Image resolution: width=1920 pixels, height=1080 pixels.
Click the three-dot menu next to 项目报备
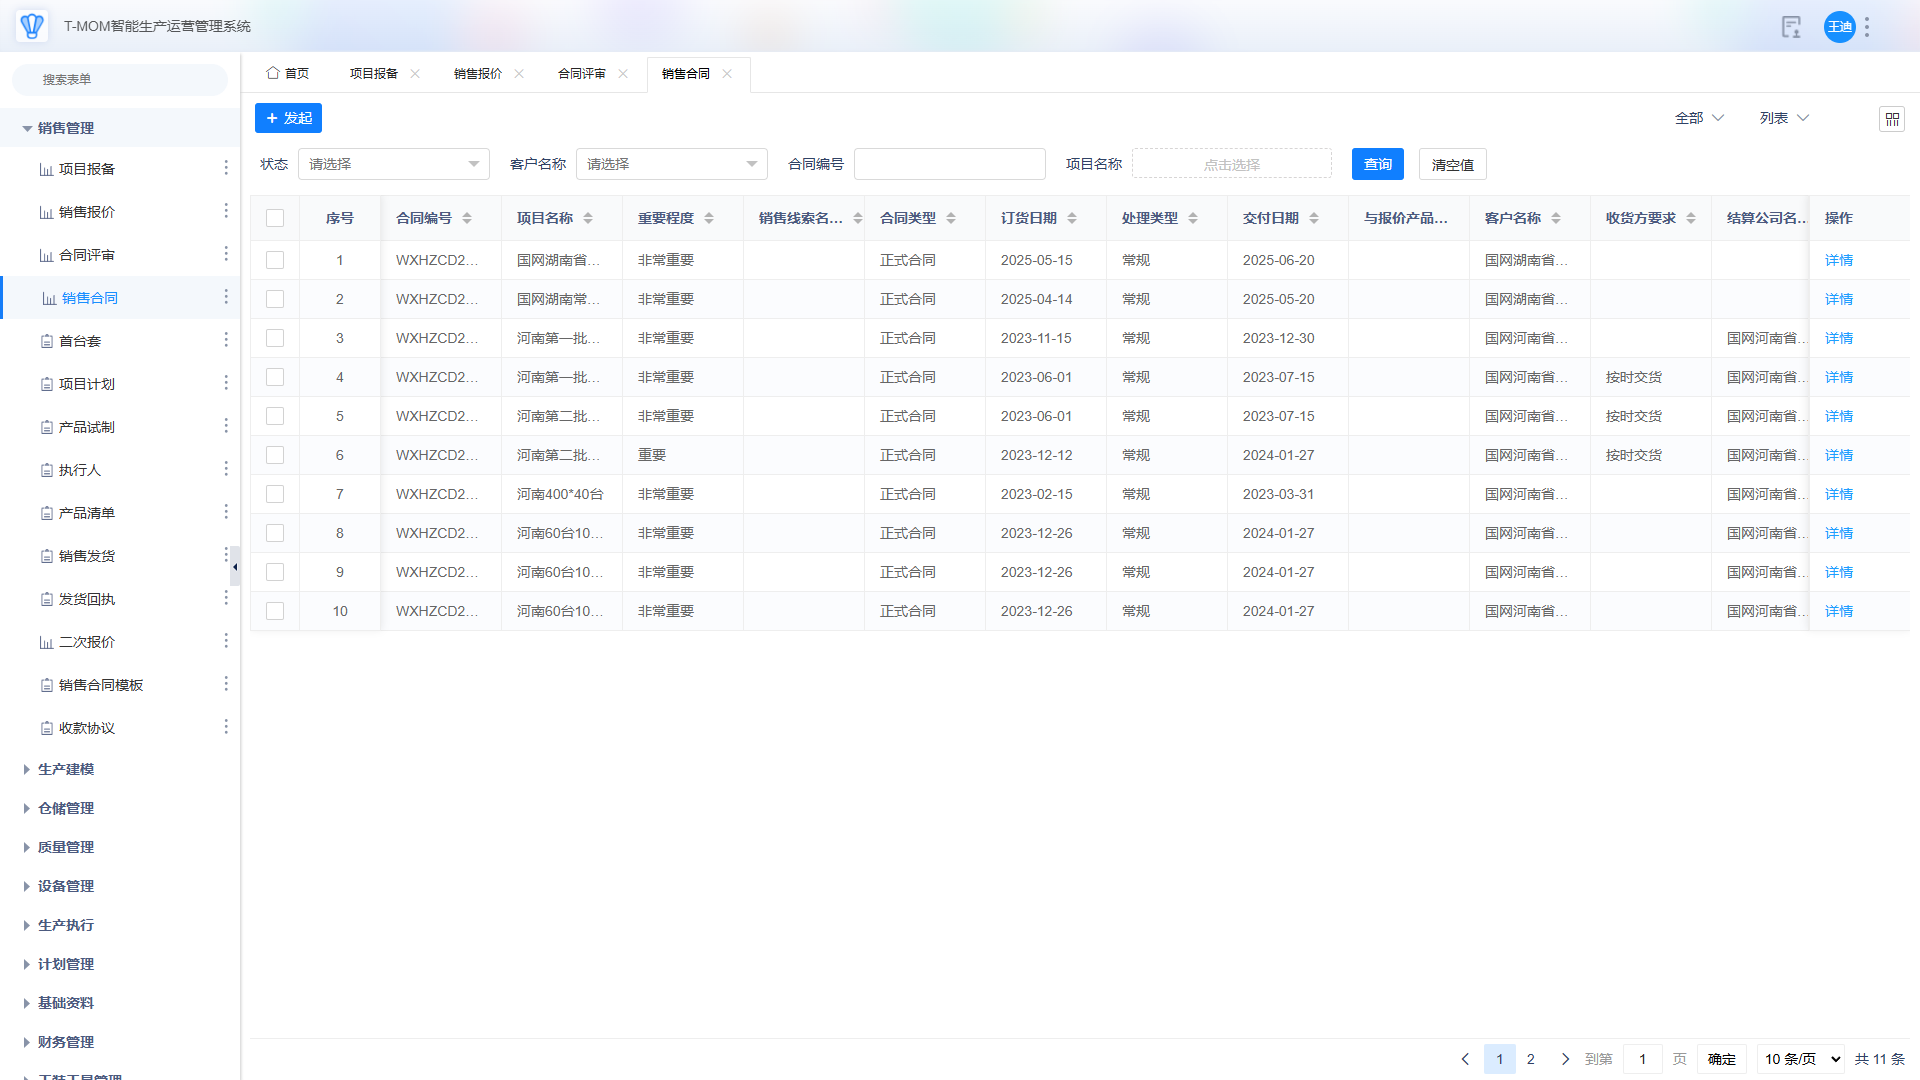click(x=226, y=168)
